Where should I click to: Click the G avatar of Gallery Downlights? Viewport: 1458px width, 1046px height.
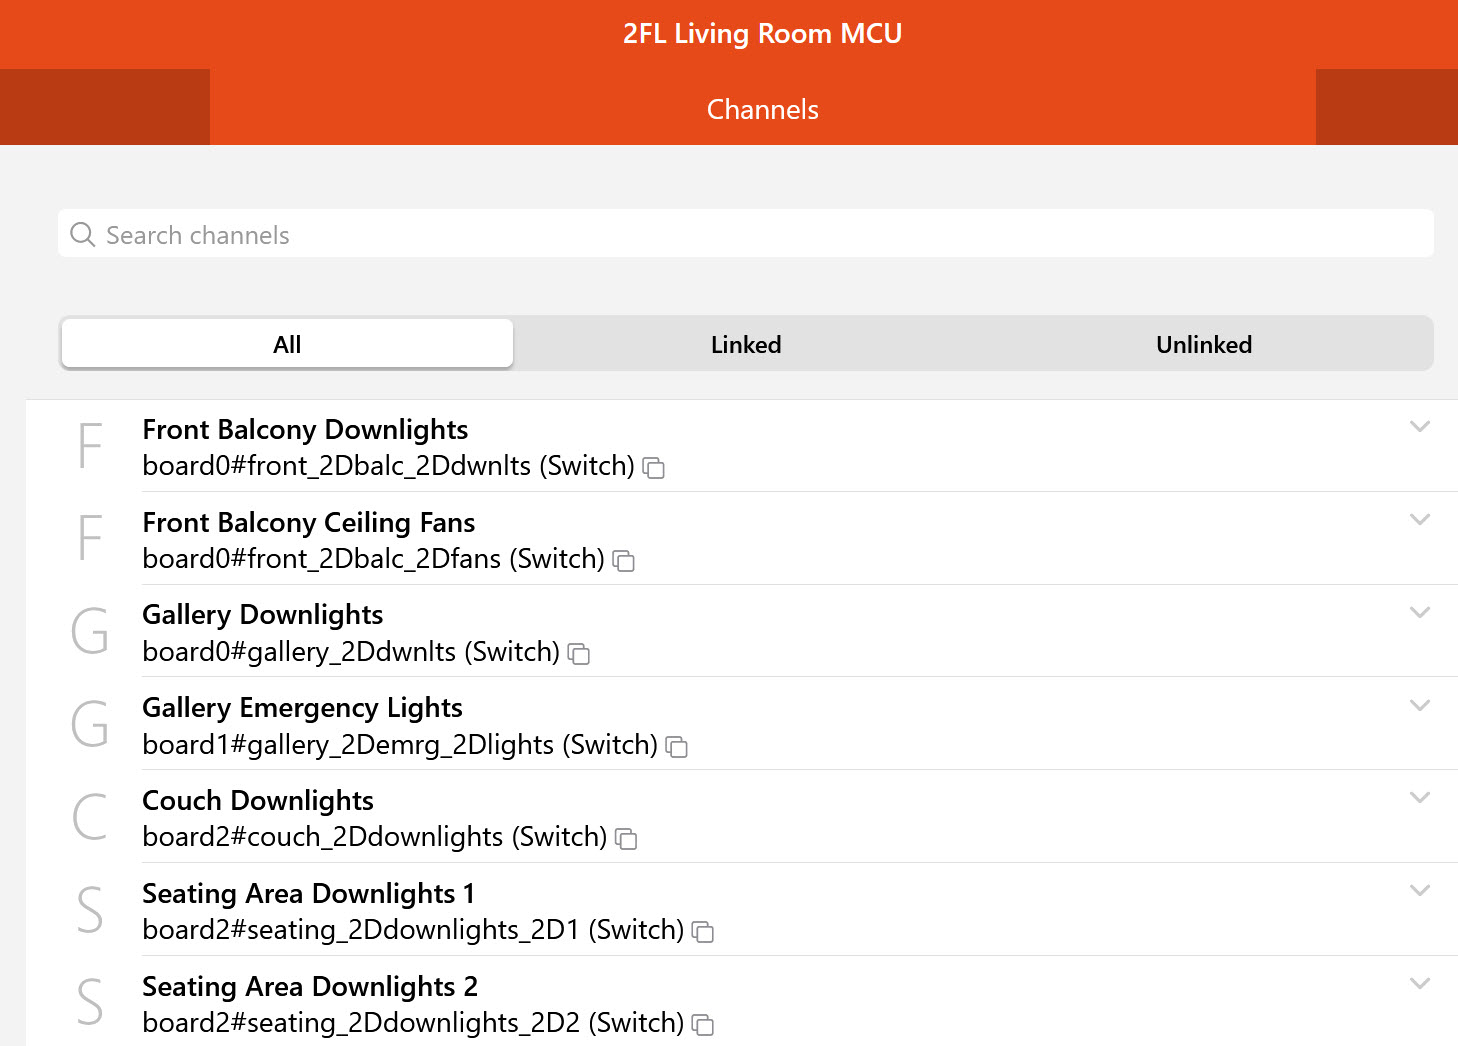point(90,631)
